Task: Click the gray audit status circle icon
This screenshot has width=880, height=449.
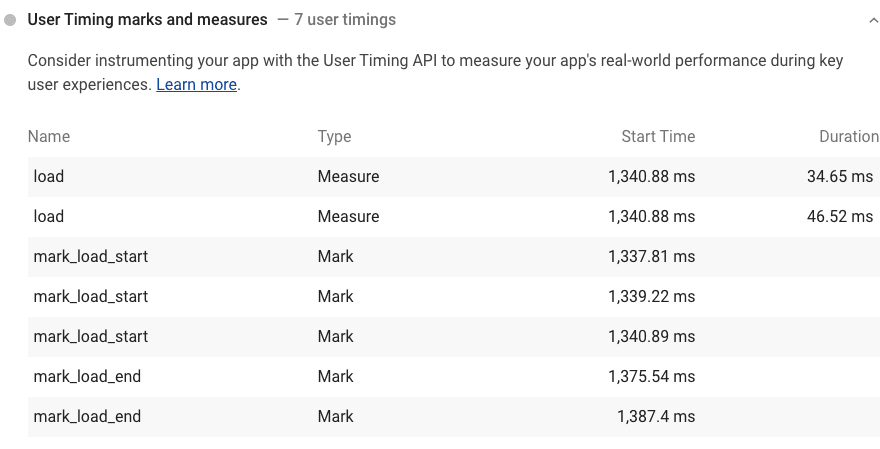Action: [10, 19]
